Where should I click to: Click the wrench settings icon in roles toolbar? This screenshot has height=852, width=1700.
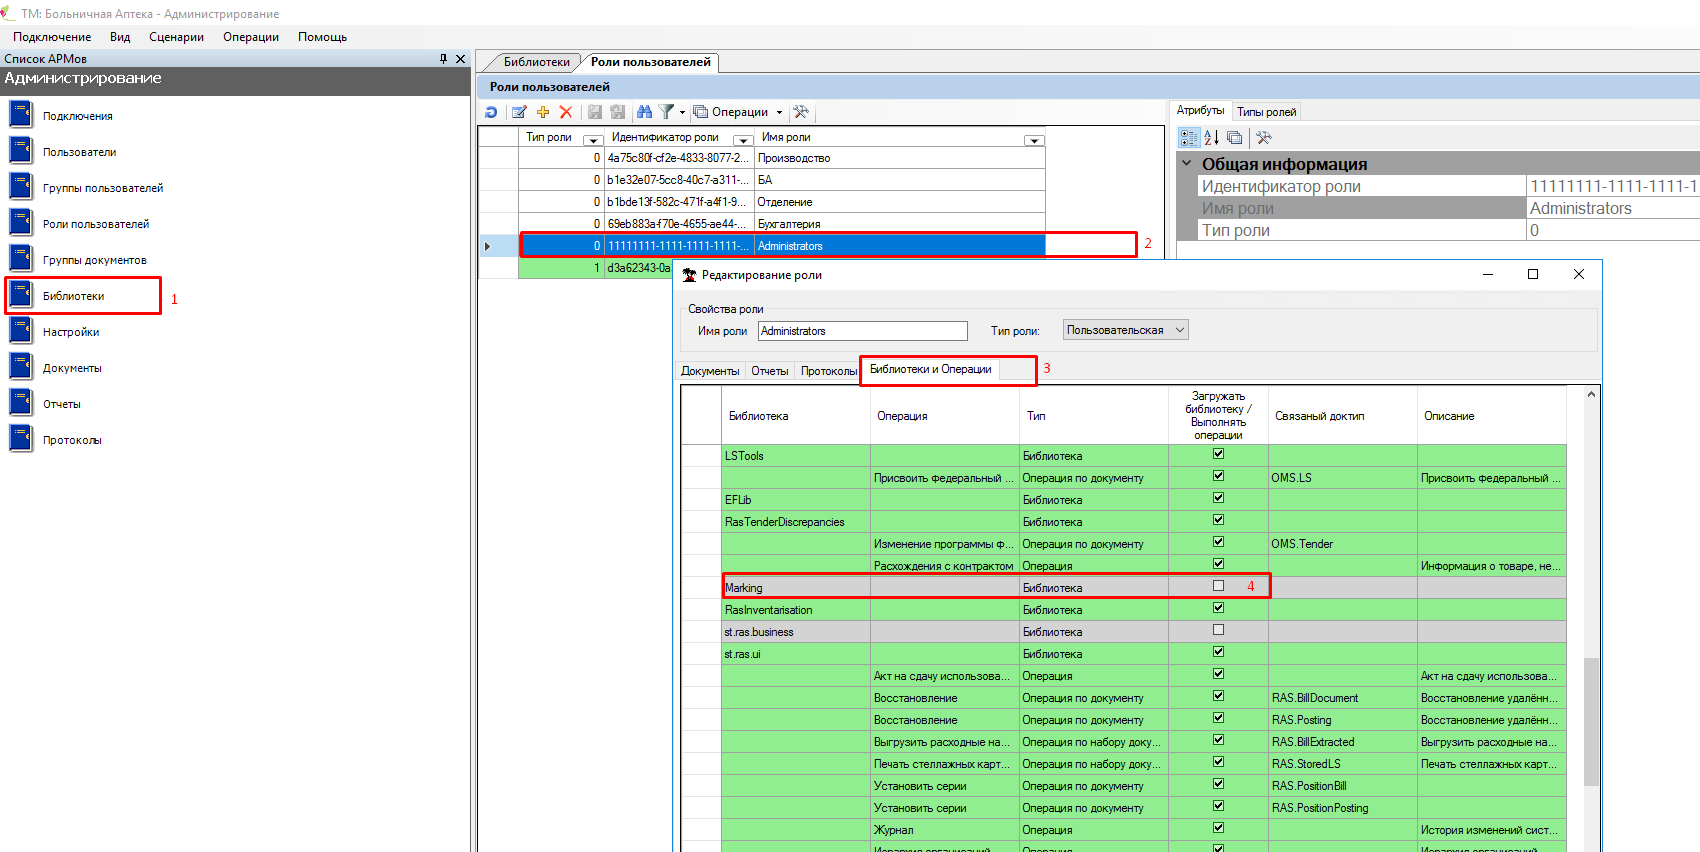[801, 112]
